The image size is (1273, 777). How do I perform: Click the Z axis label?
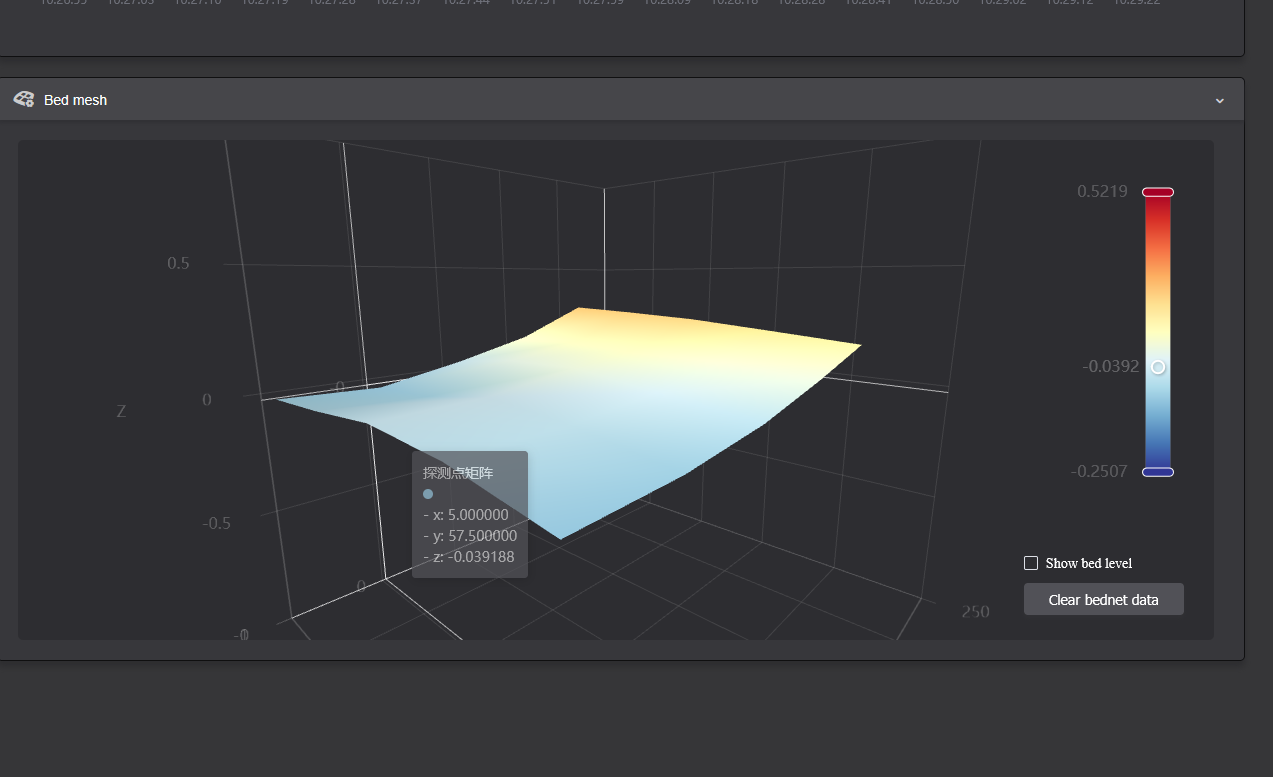121,411
